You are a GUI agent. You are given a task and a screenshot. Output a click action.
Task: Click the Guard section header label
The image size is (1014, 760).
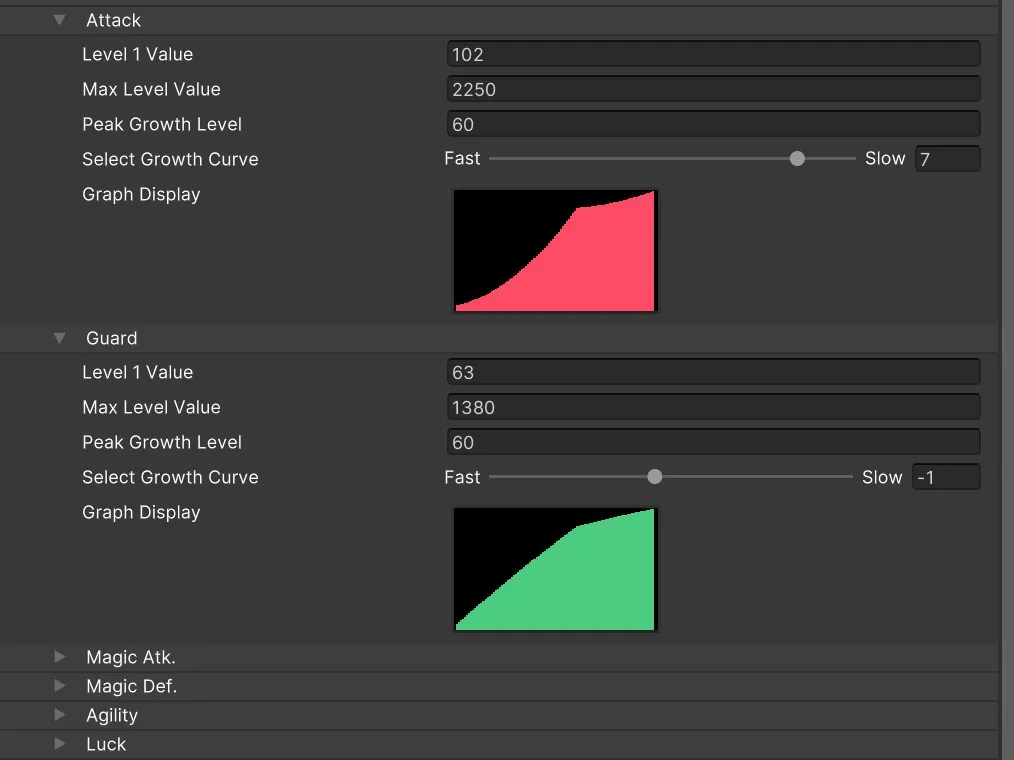pos(111,338)
